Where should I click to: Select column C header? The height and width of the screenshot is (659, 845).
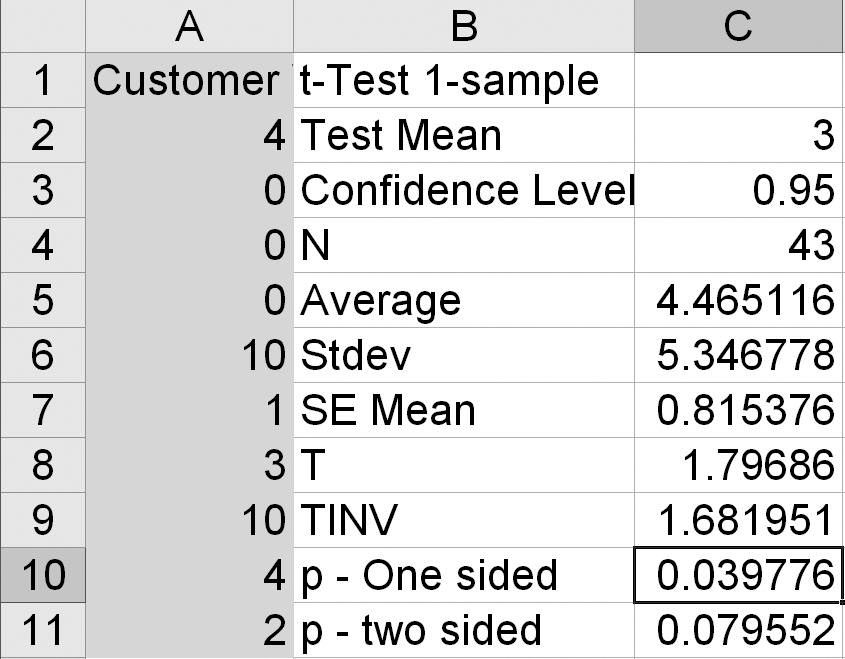coord(738,26)
